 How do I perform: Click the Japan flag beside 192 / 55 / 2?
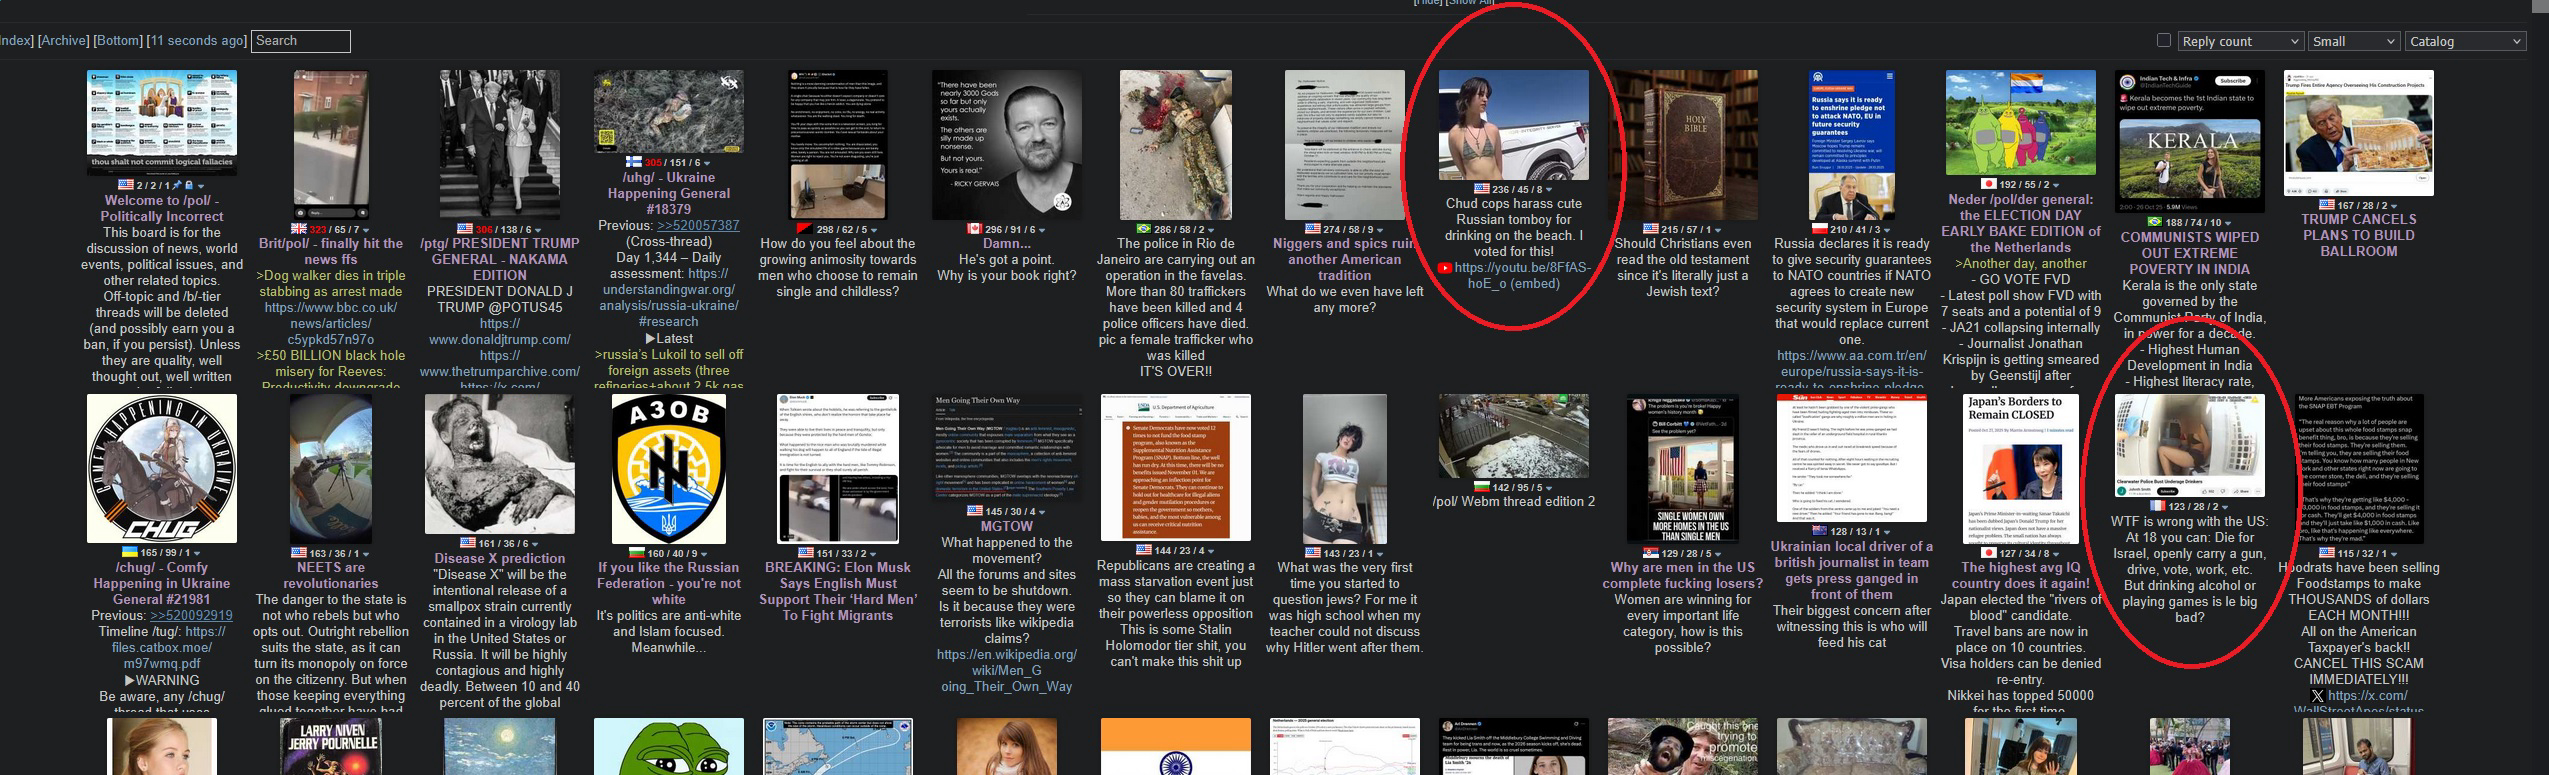(1989, 184)
